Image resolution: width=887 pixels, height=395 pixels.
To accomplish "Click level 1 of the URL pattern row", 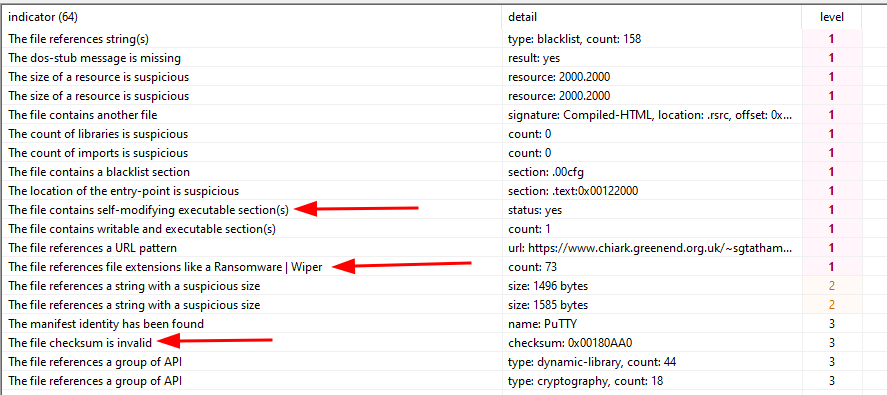I will pos(832,248).
